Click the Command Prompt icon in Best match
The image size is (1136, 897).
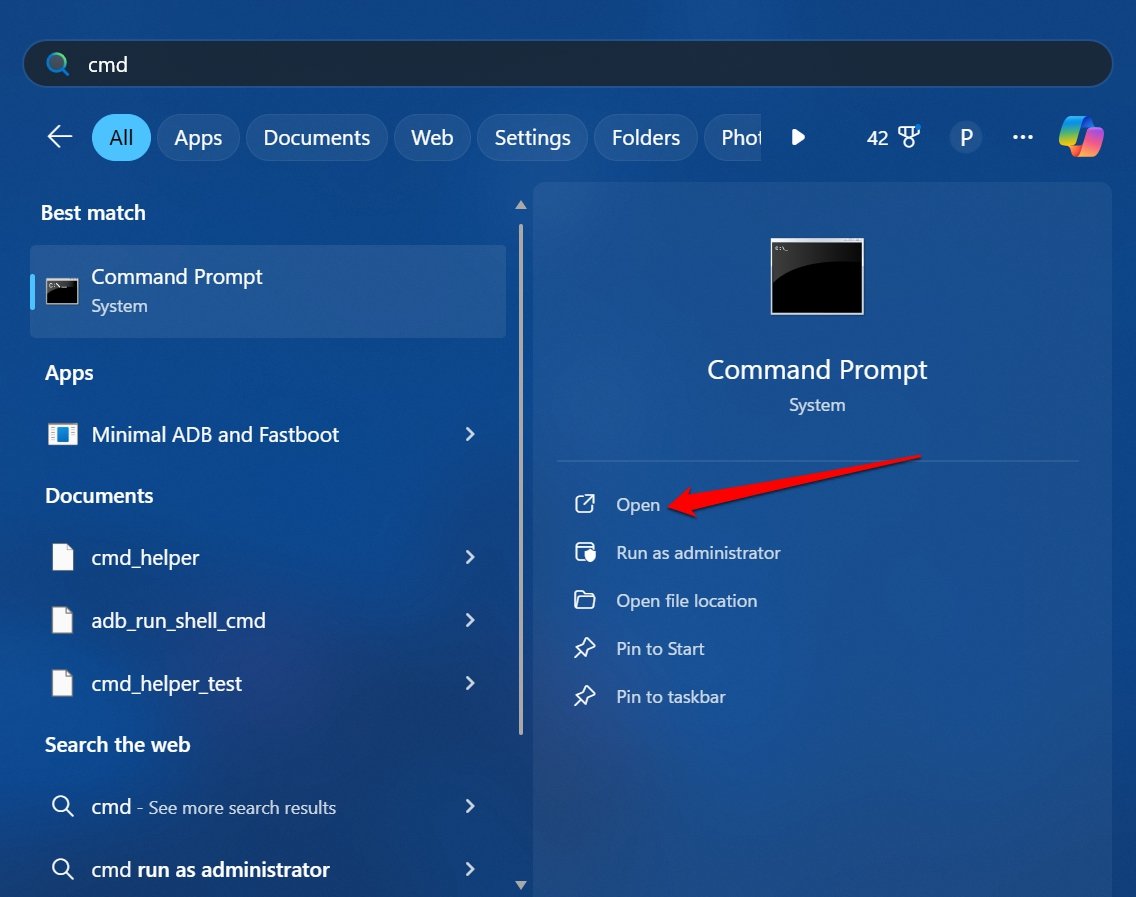[x=62, y=291]
